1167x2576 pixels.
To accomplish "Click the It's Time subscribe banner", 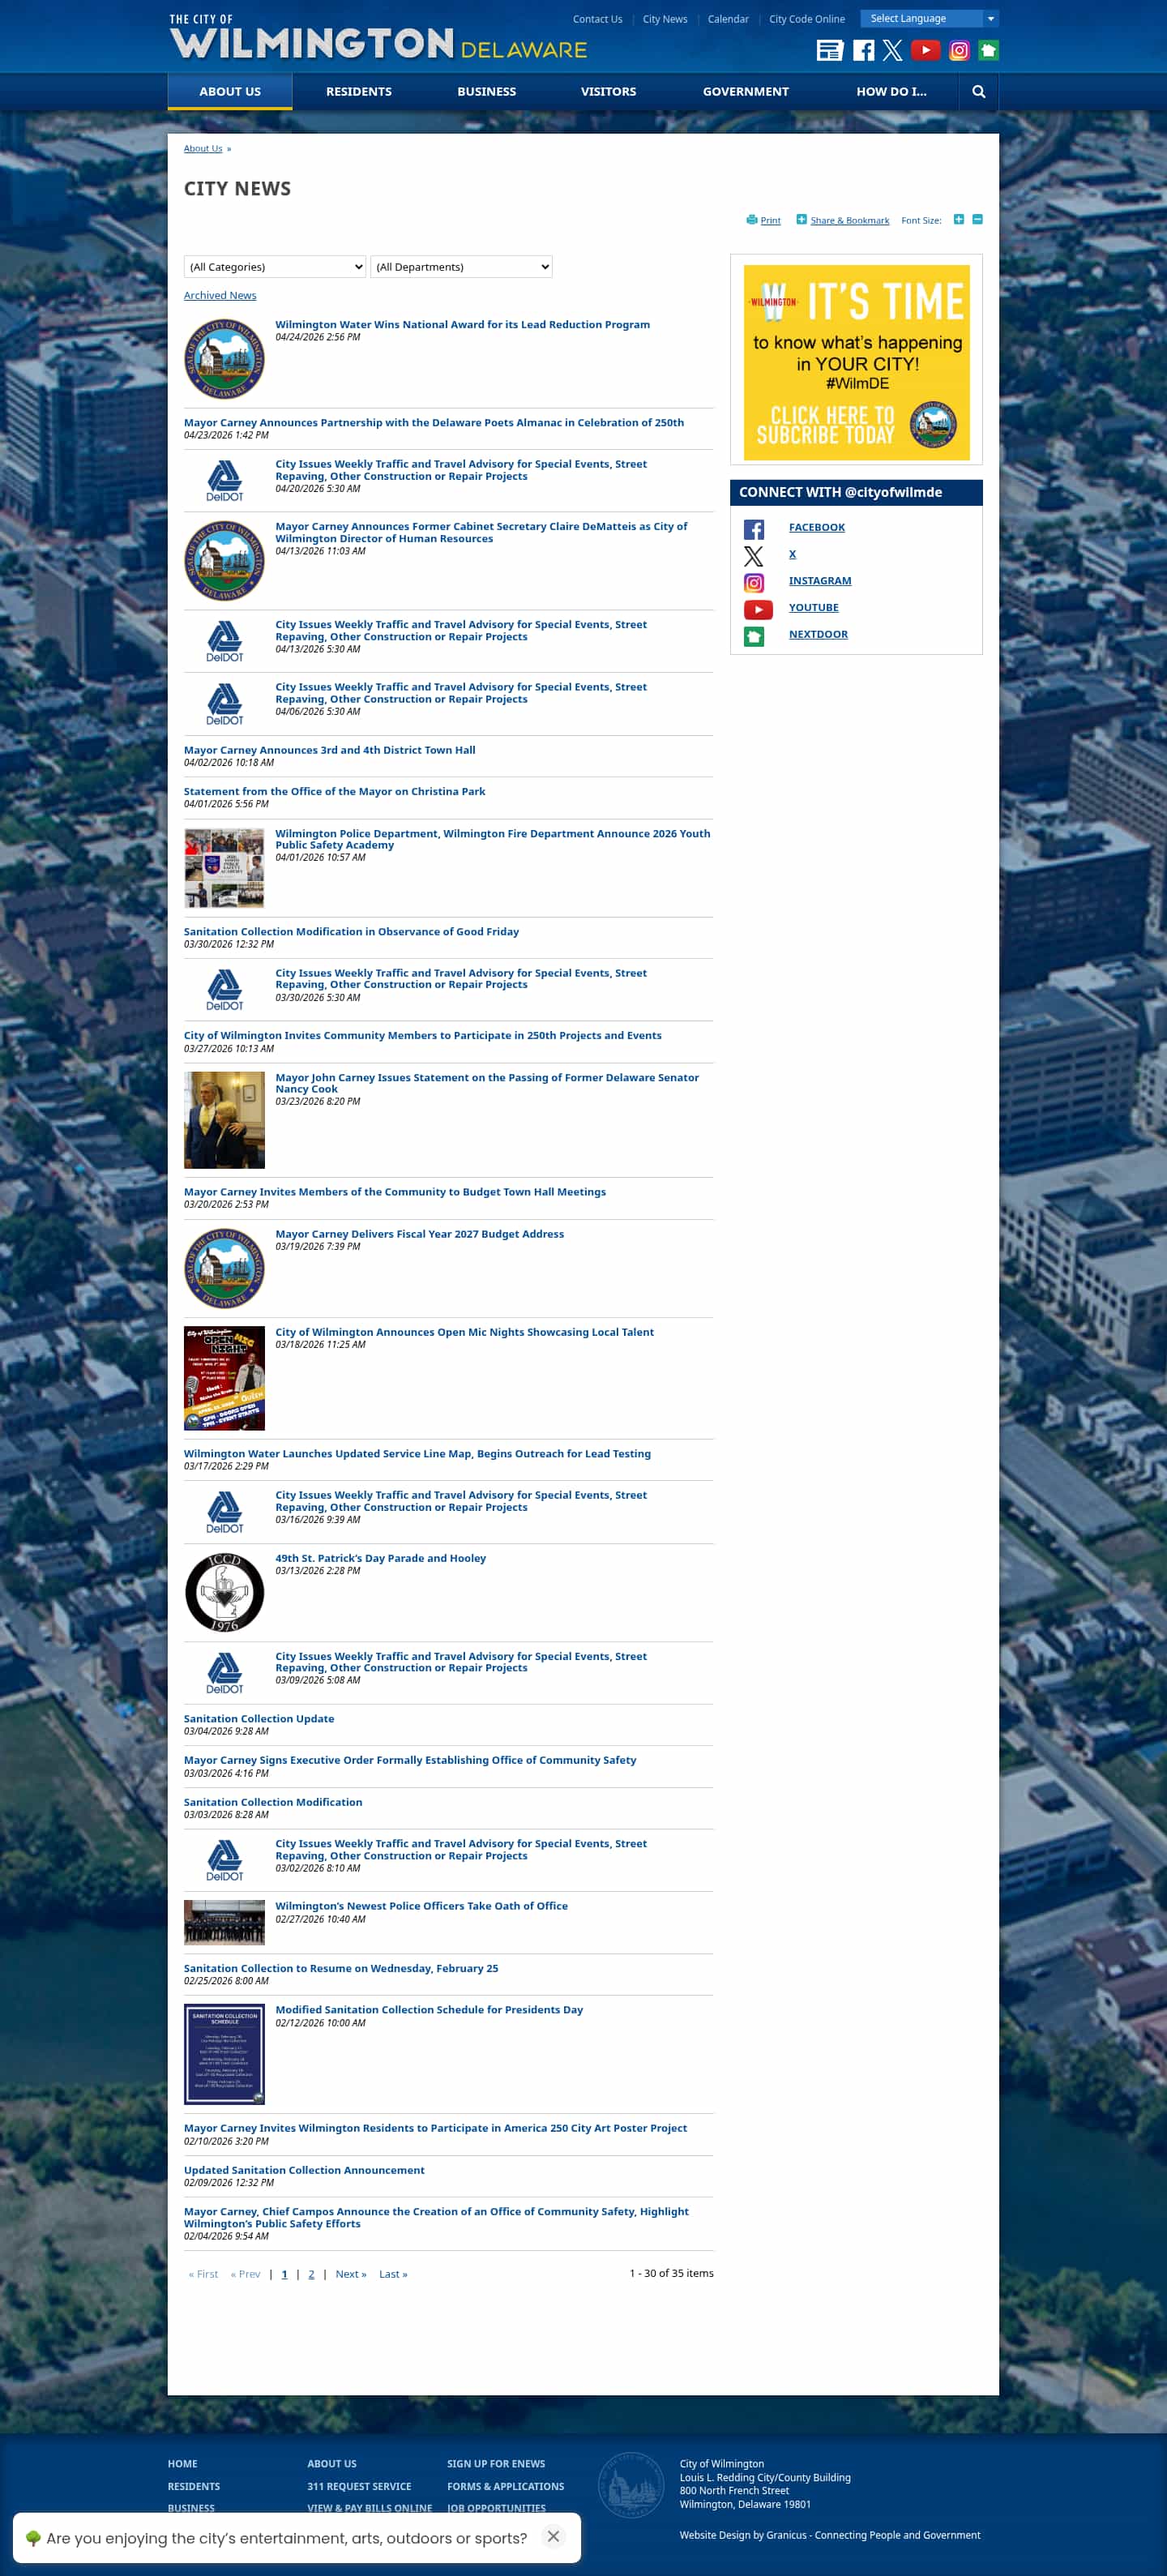I will [x=856, y=362].
